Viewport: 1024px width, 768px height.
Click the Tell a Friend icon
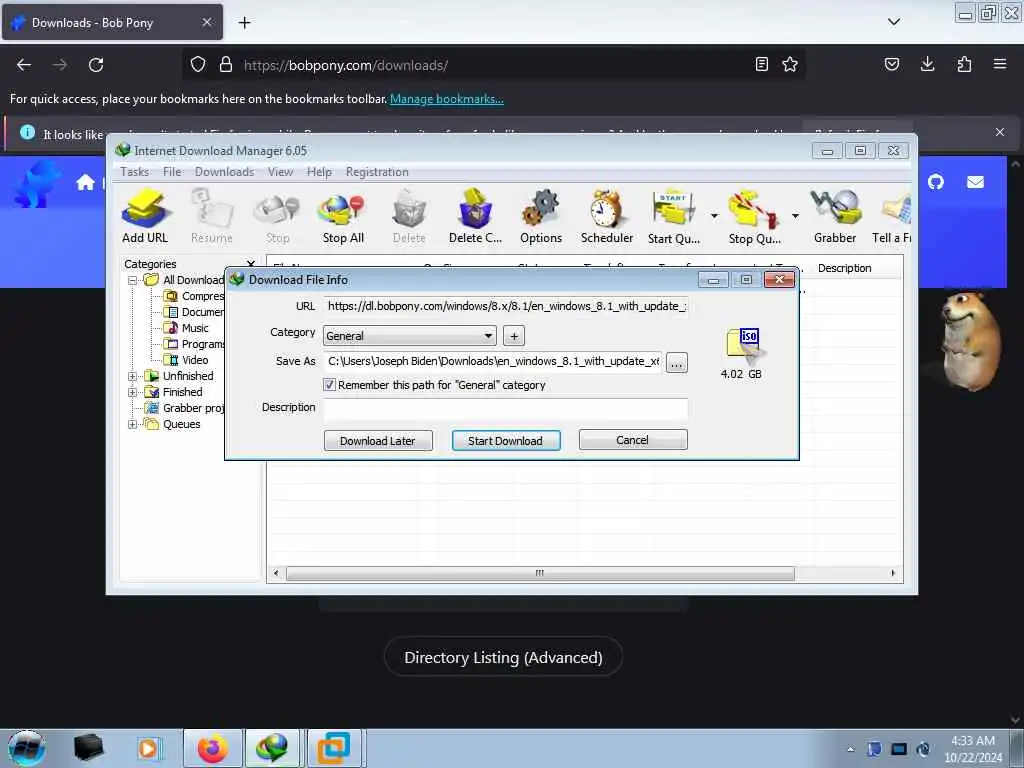click(x=892, y=217)
